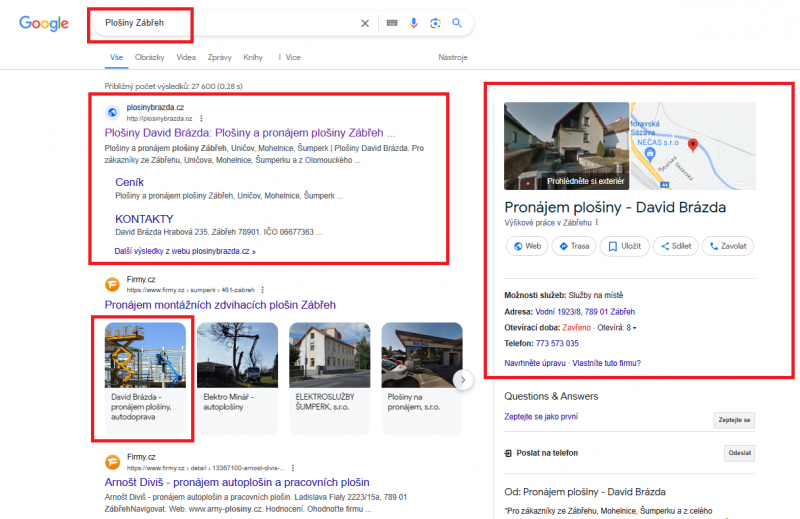Open Arnošt Diviš pronájem autoplošin link

(237, 482)
